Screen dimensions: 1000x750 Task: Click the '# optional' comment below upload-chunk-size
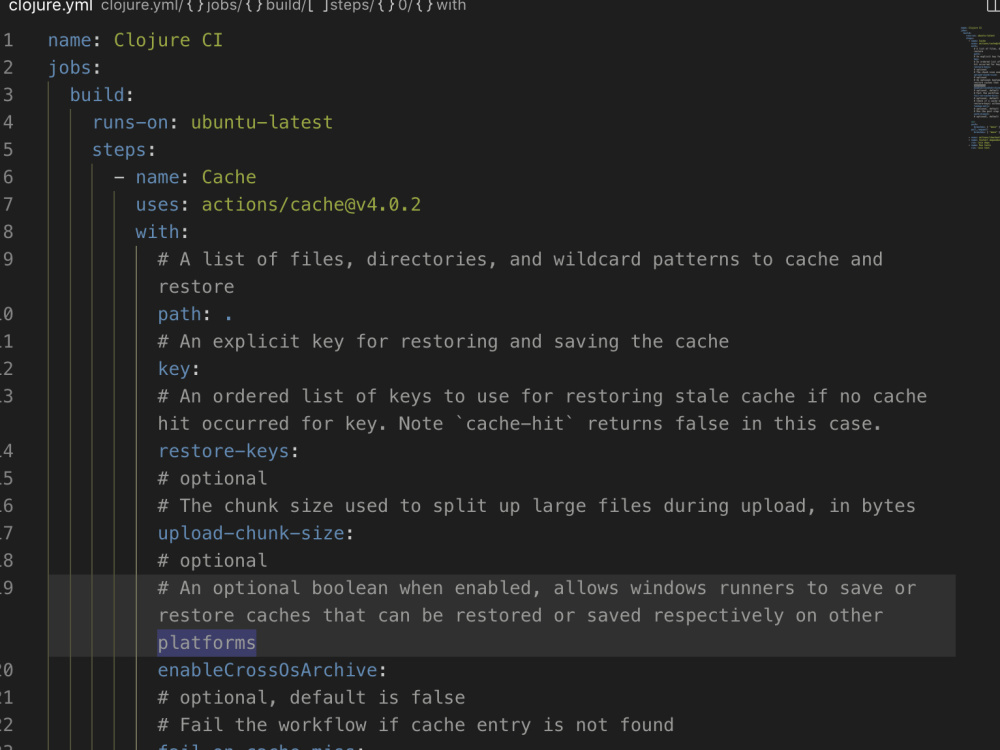coord(212,561)
